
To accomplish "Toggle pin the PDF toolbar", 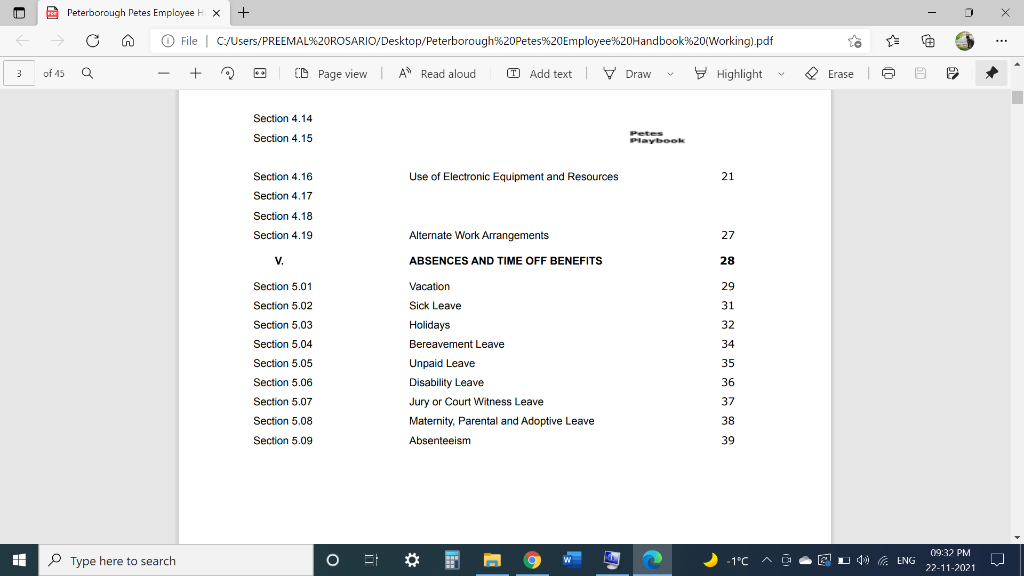I will pos(991,72).
